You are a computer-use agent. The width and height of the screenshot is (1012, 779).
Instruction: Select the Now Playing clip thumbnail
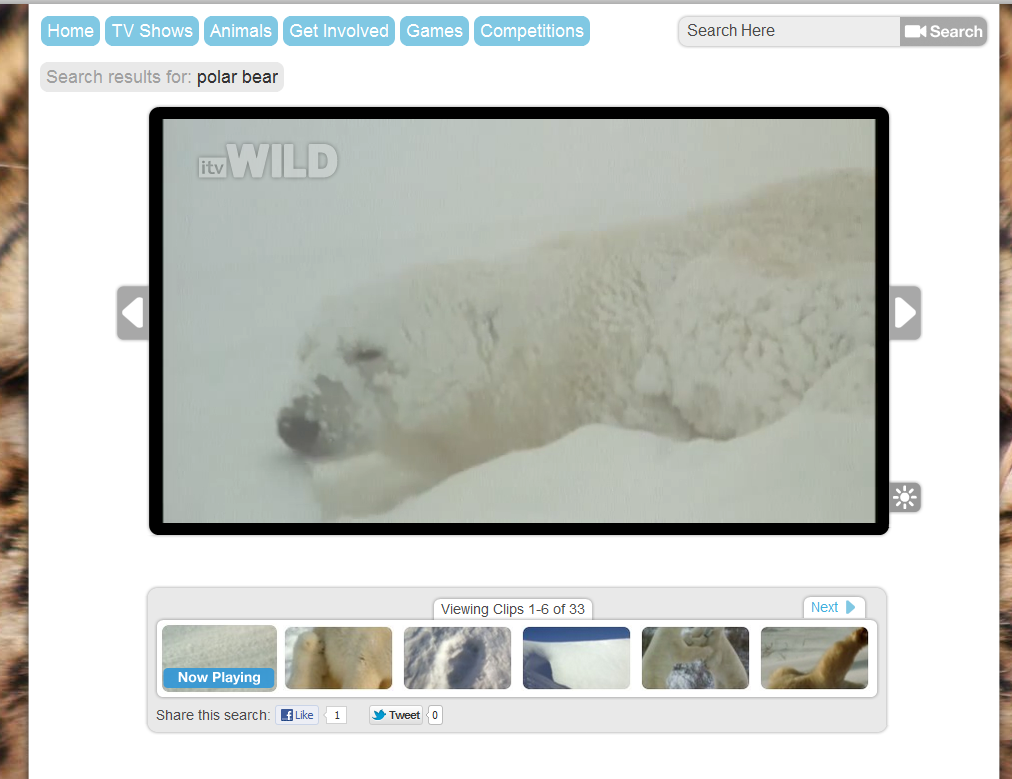click(219, 658)
